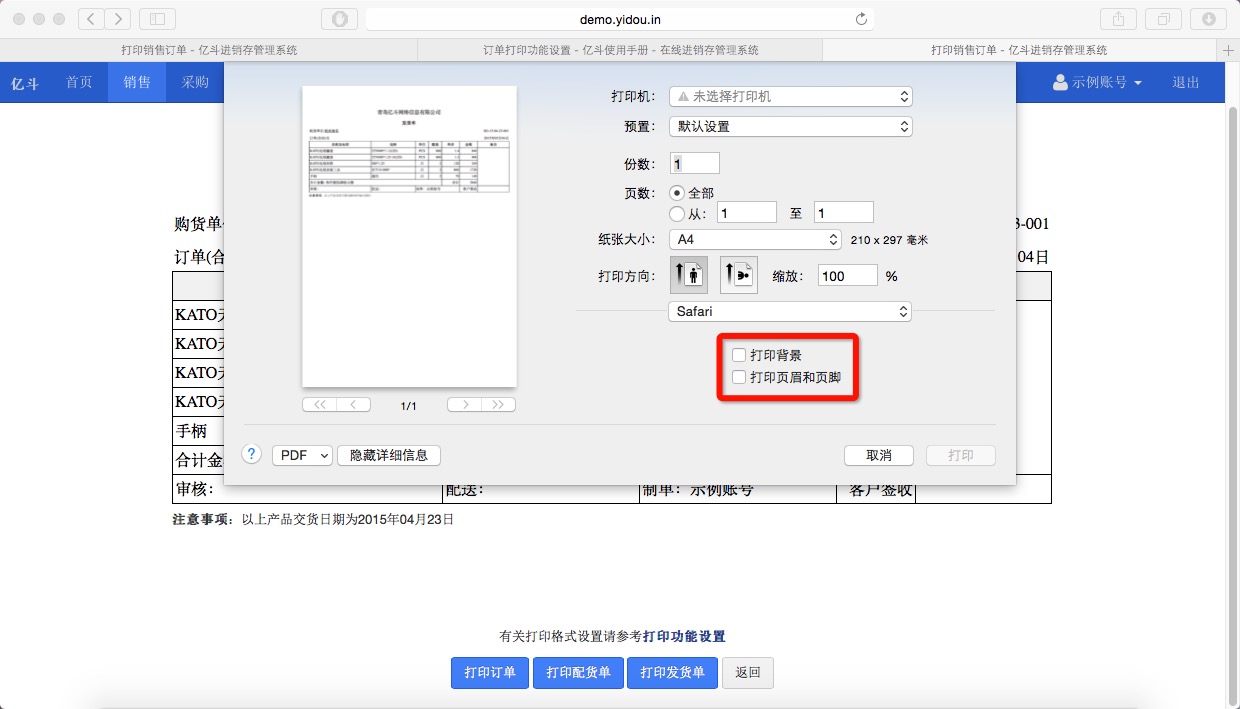Open the 纸张大小 A4 dropdown
This screenshot has width=1240, height=709.
pos(756,240)
